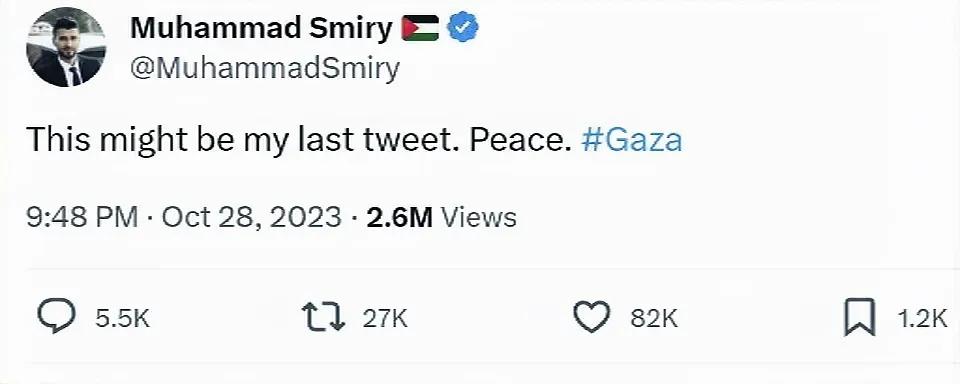Click the 5.5K replies count
Image resolution: width=960 pixels, height=384 pixels.
pyautogui.click(x=122, y=318)
